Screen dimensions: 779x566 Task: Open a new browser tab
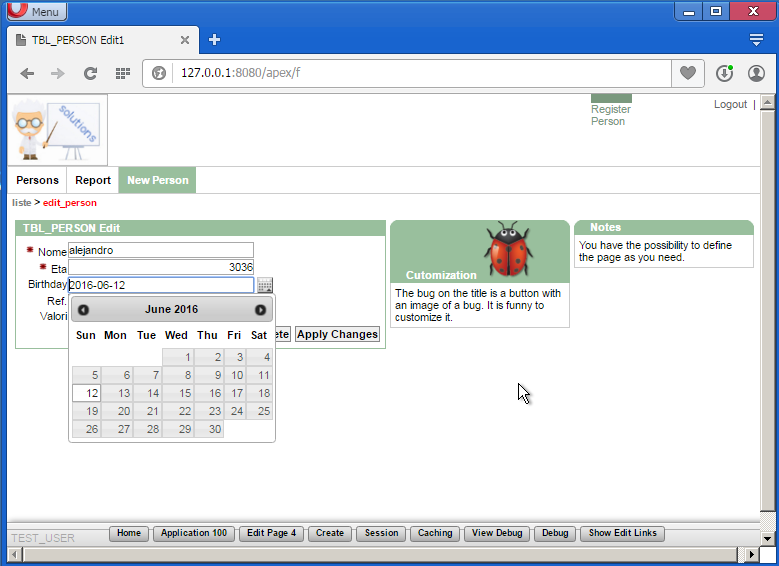pos(214,40)
